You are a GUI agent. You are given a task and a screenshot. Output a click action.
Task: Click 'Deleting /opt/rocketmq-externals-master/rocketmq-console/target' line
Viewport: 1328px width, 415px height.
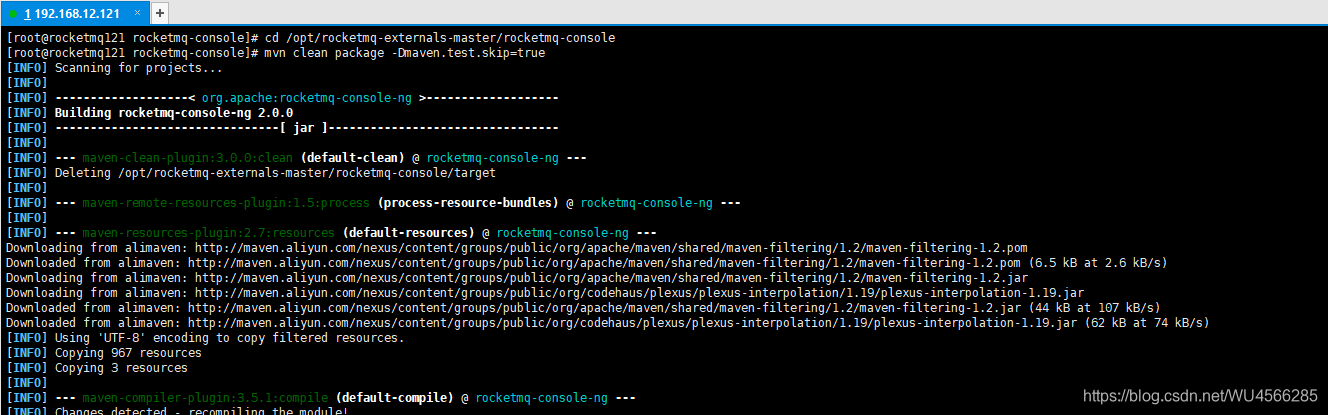[275, 173]
